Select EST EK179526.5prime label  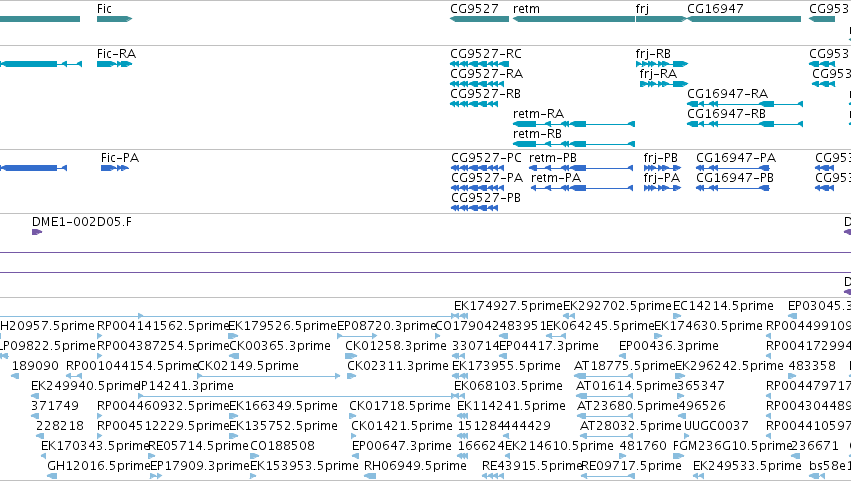click(283, 326)
